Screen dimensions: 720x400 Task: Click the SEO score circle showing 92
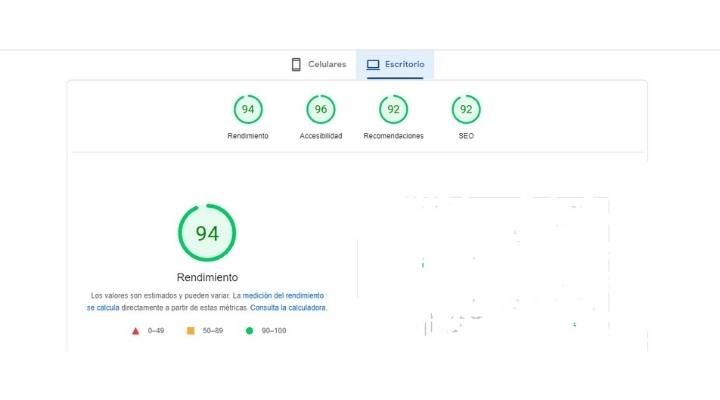click(x=466, y=109)
